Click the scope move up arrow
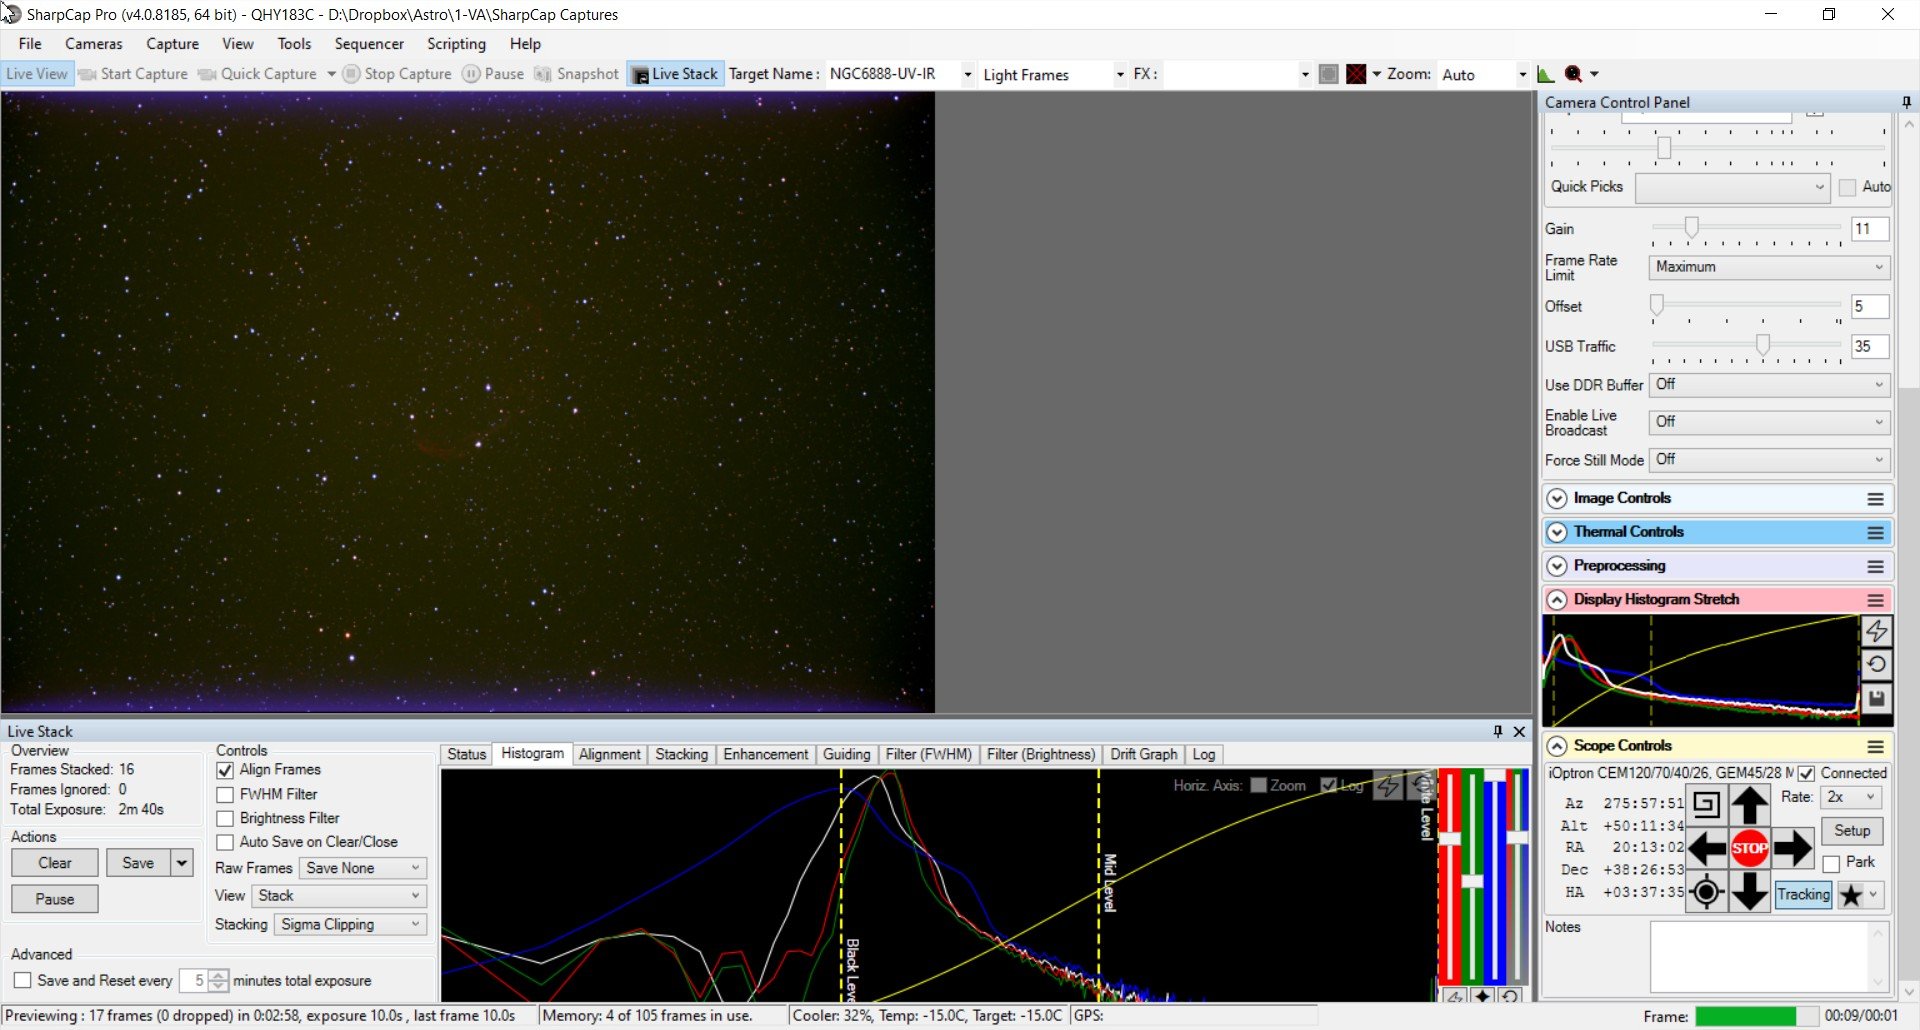The height and width of the screenshot is (1030, 1920). [x=1749, y=805]
